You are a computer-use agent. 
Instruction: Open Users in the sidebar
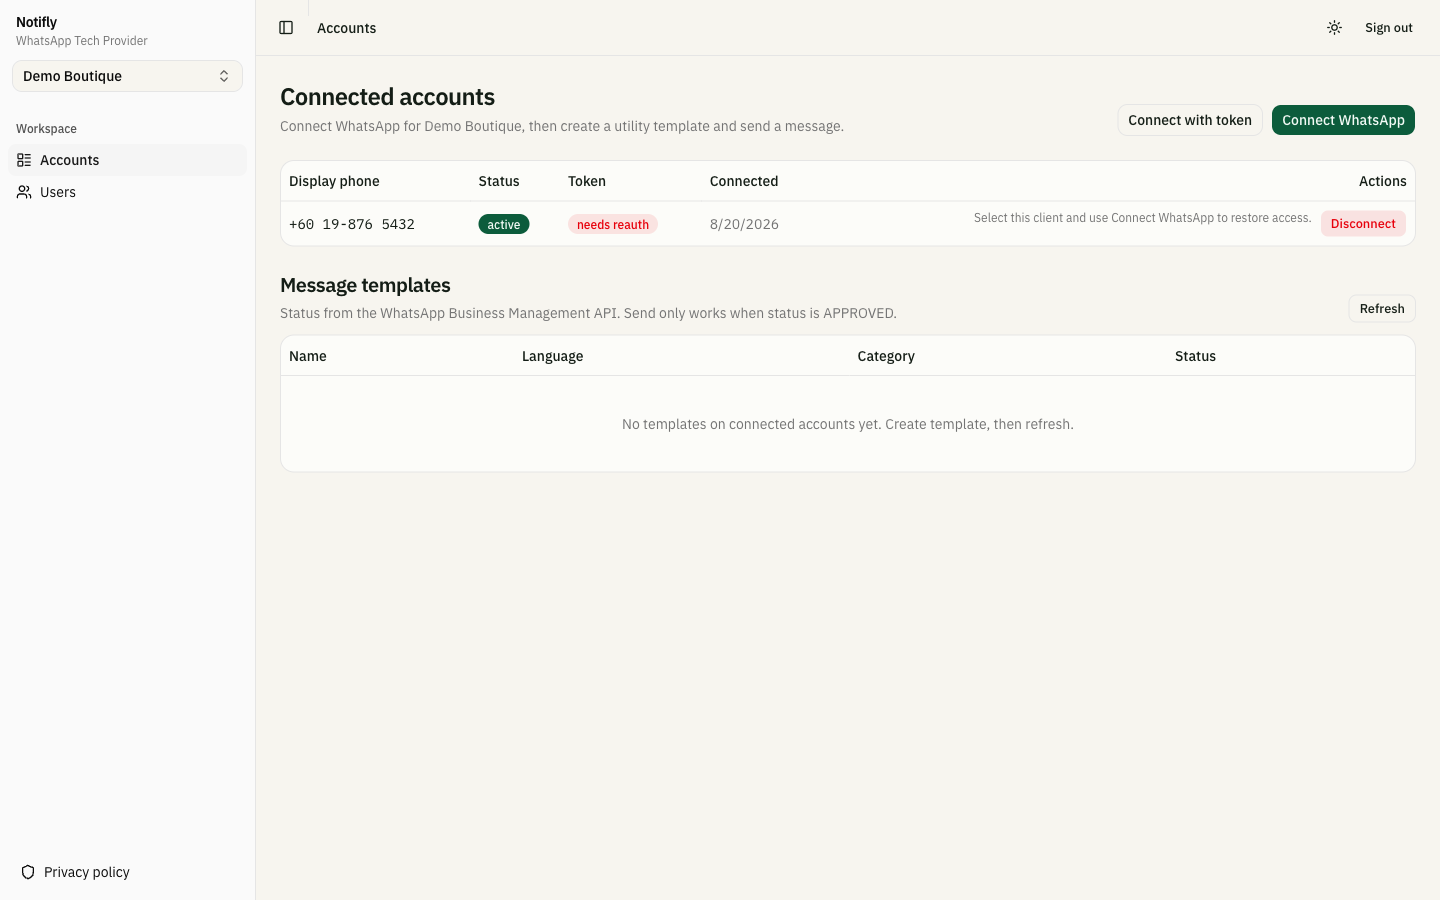[x=127, y=192]
